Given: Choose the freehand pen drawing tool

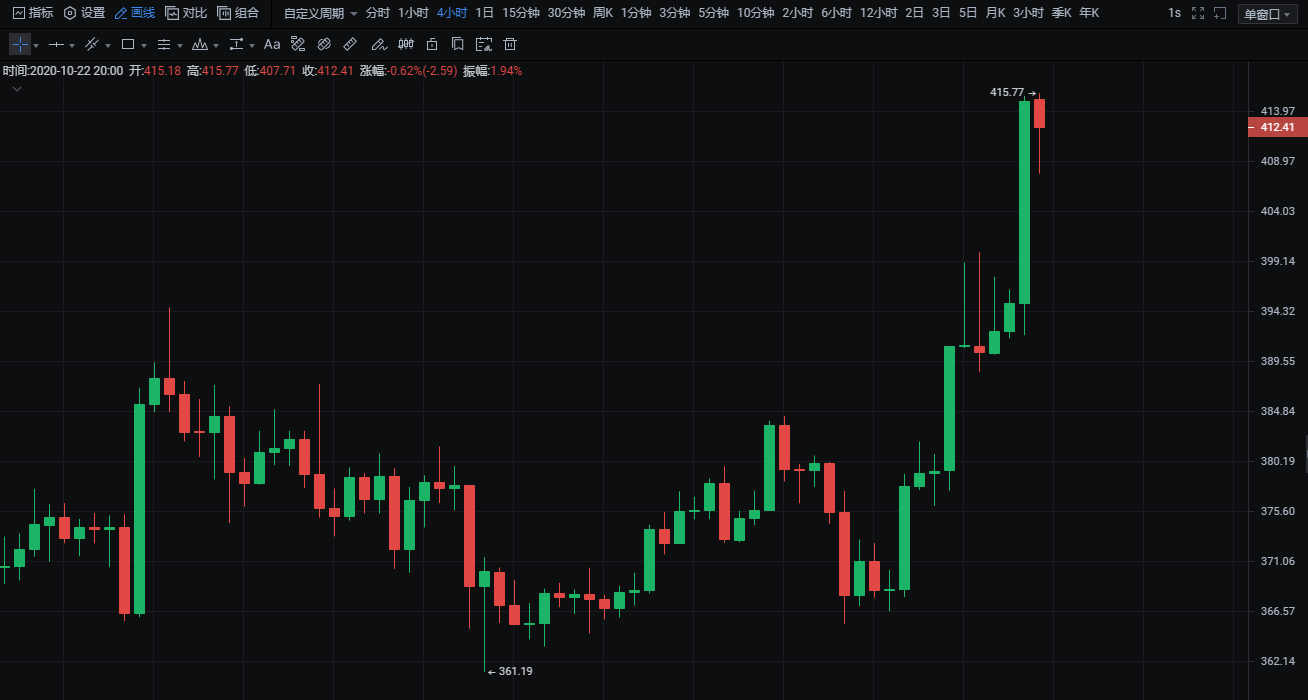Looking at the screenshot, I should (378, 45).
